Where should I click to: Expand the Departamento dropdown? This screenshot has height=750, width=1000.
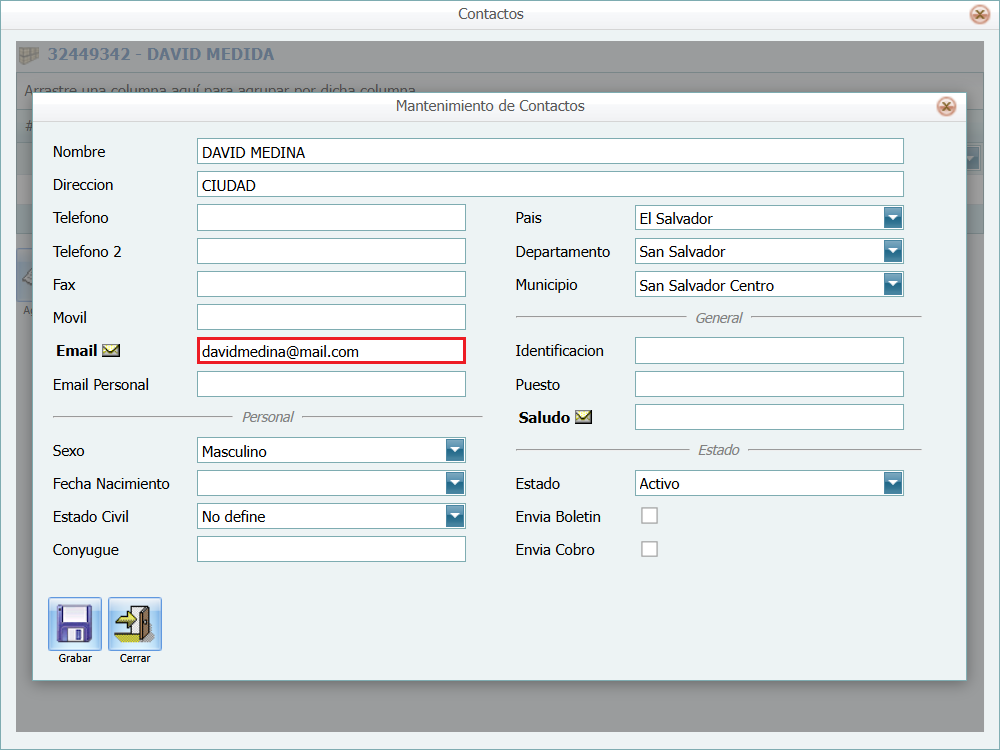(x=893, y=251)
